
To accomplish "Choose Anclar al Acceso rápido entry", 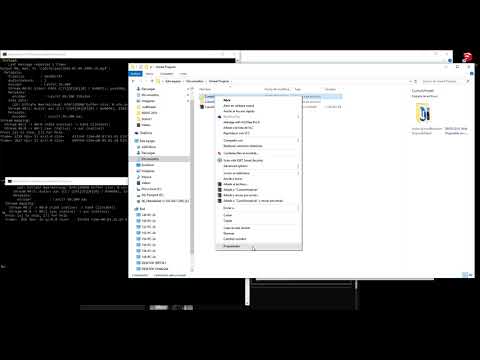I will coord(239,111).
